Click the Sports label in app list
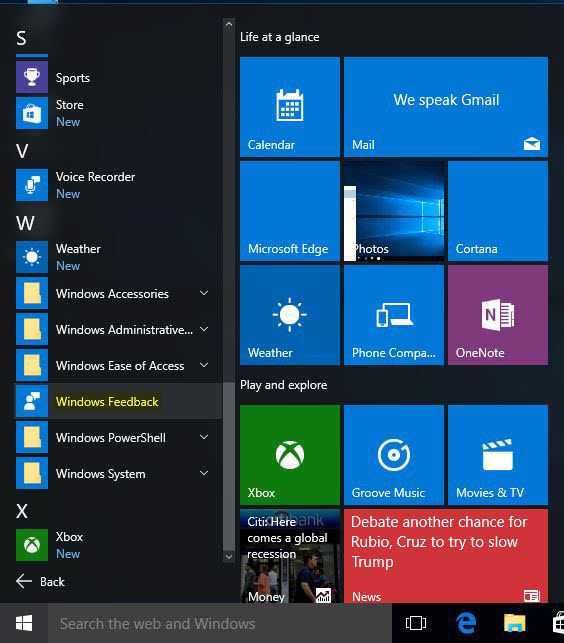The height and width of the screenshot is (643, 564). pos(73,78)
